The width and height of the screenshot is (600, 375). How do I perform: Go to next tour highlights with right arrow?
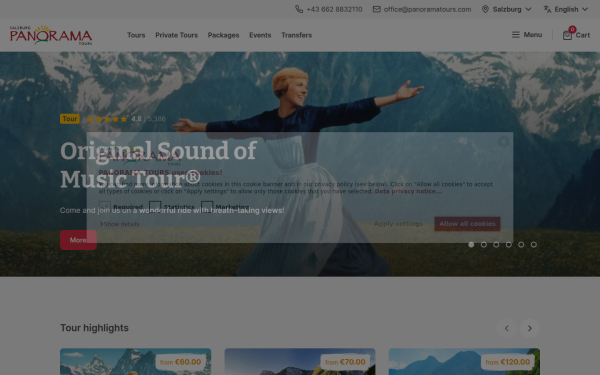530,328
